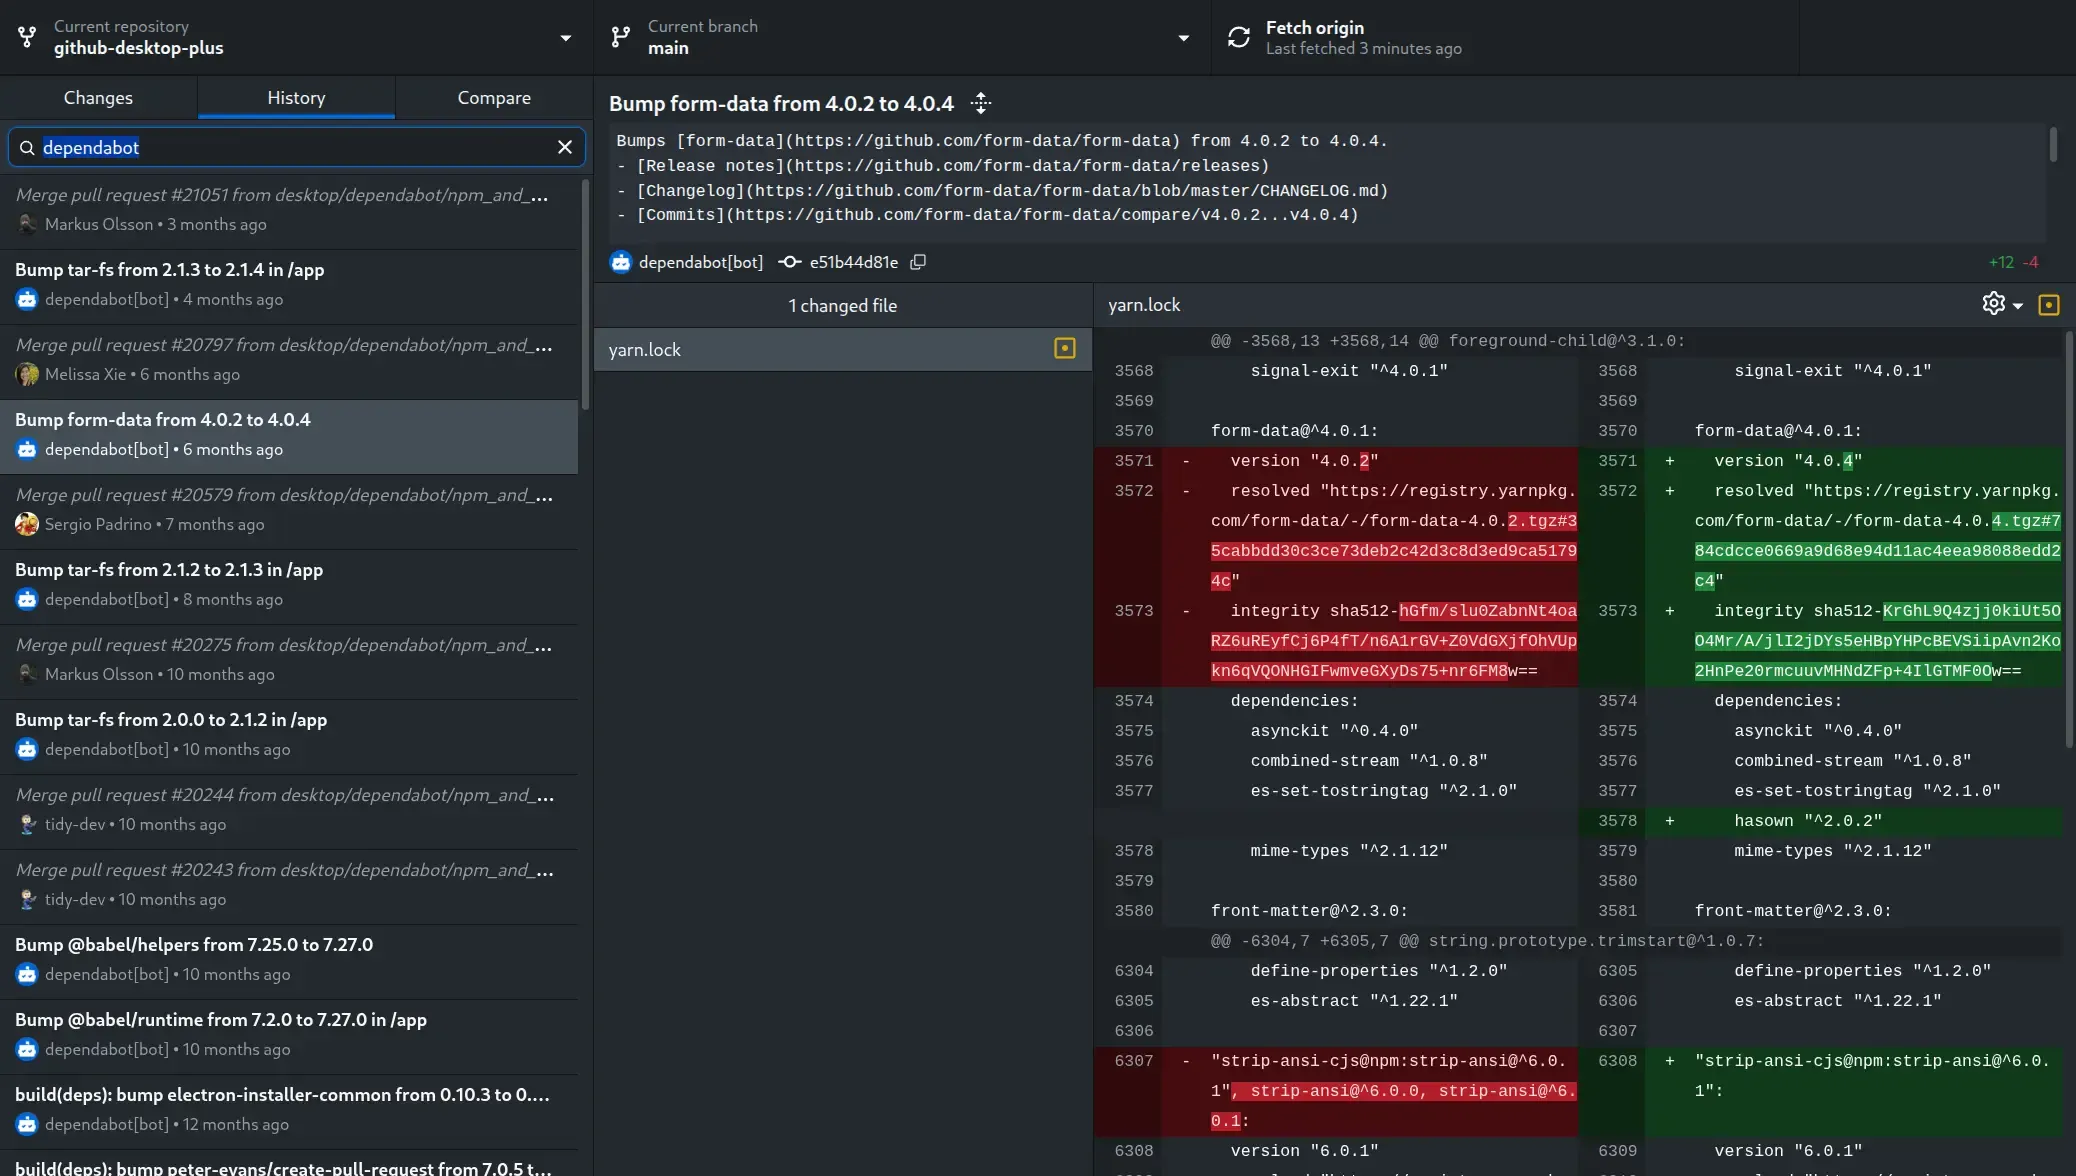Select commit Merge pull request #20243
2076x1176 pixels.
(x=289, y=887)
